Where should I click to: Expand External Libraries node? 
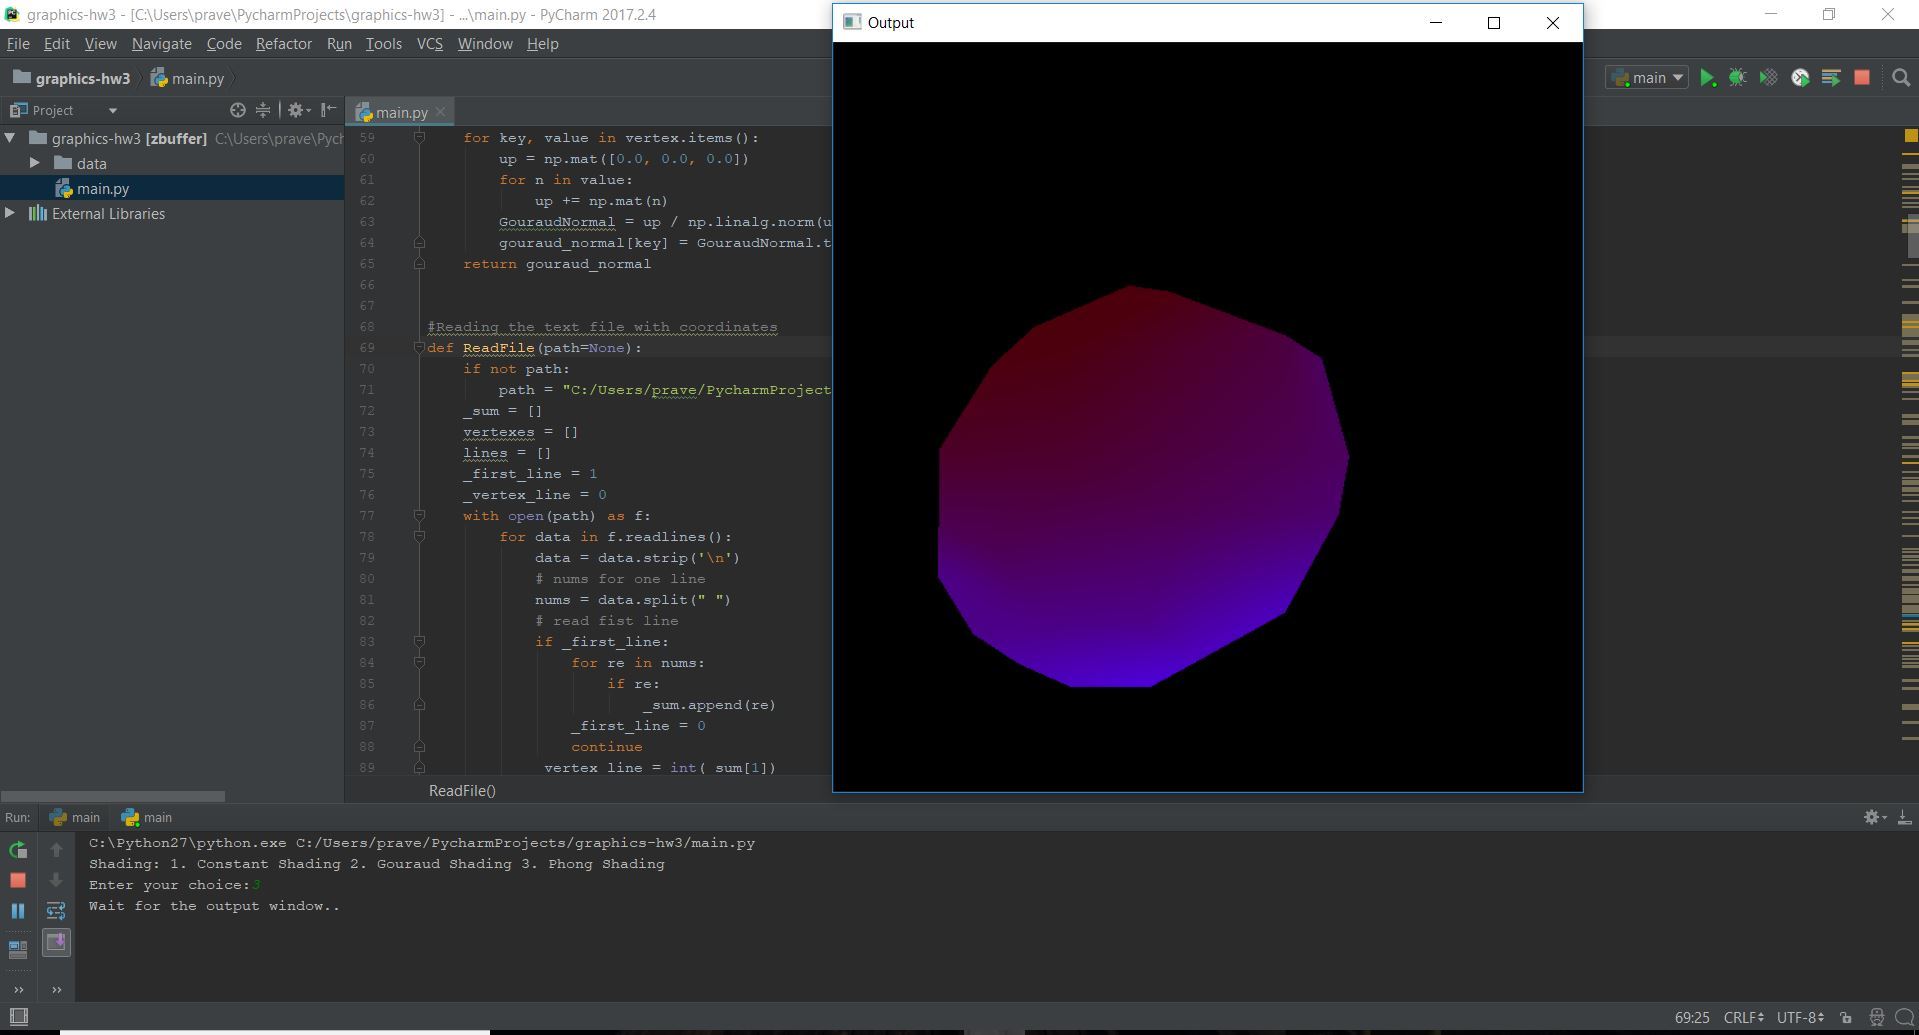pyautogui.click(x=10, y=213)
